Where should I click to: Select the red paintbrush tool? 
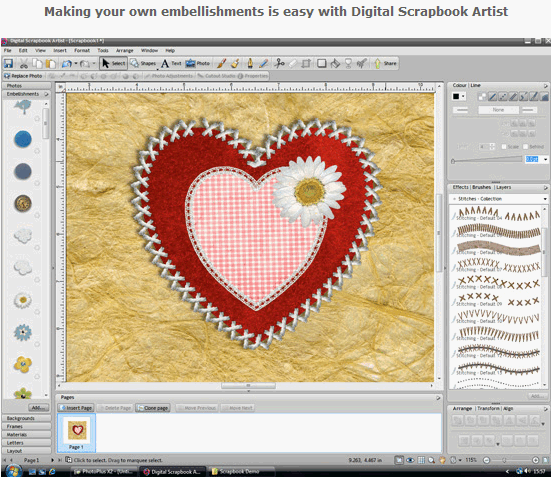pyautogui.click(x=221, y=63)
